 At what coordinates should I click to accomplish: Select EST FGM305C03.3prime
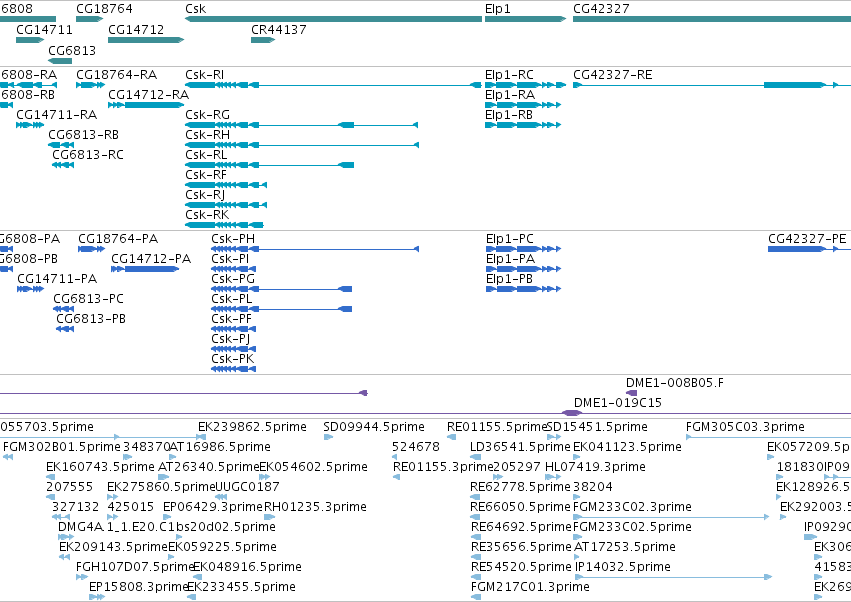click(745, 427)
